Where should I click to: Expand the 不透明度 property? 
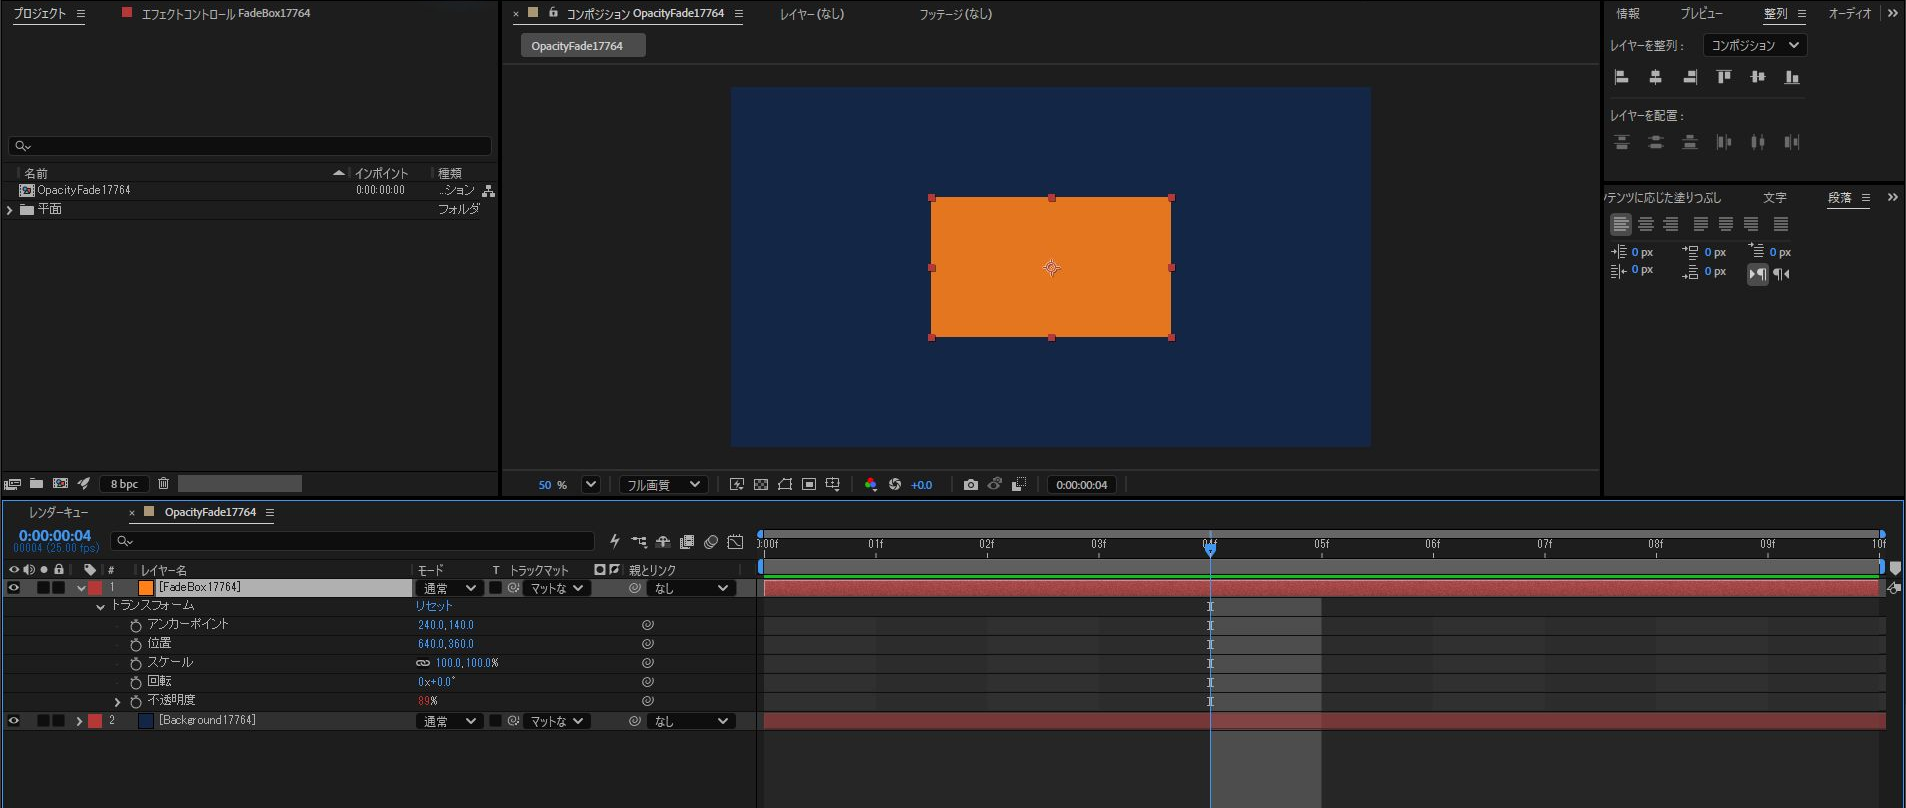click(x=118, y=702)
